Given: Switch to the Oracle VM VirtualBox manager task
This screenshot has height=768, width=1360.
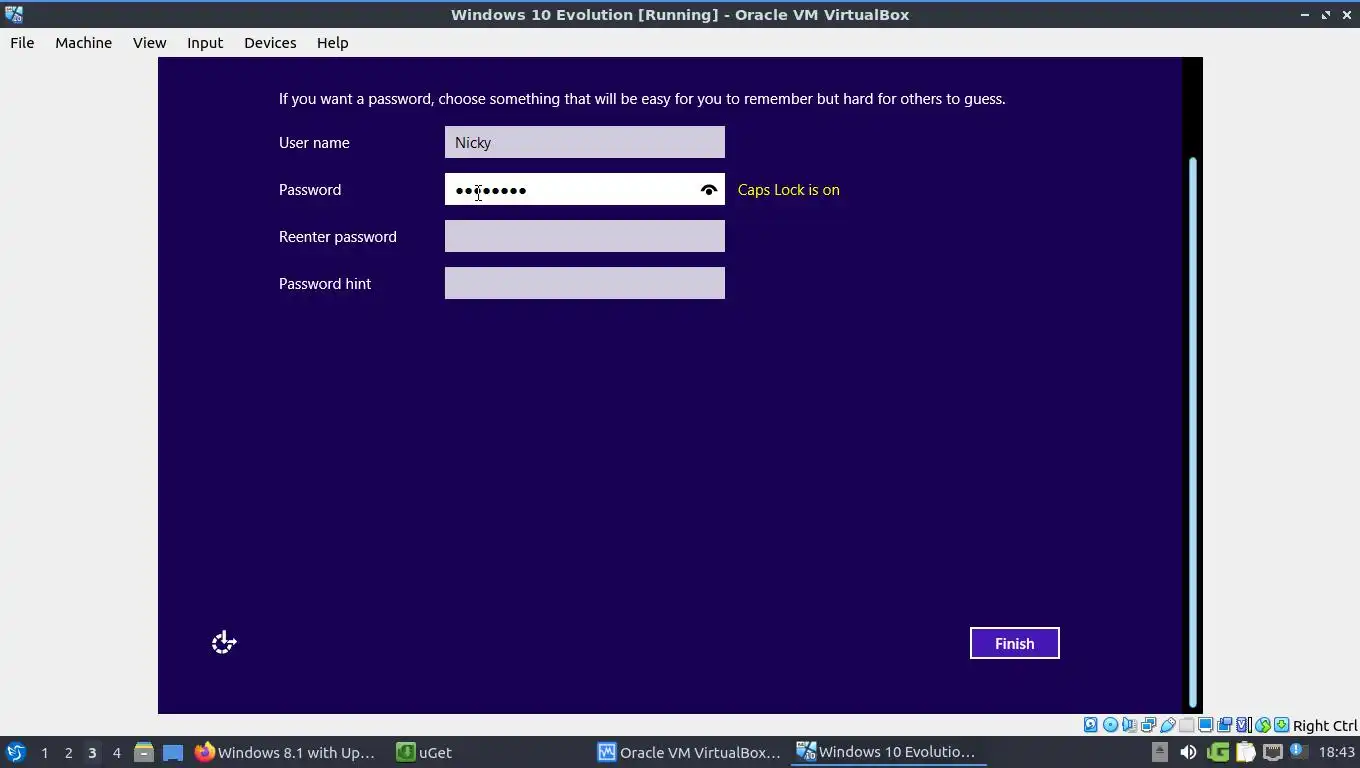Looking at the screenshot, I should [690, 752].
